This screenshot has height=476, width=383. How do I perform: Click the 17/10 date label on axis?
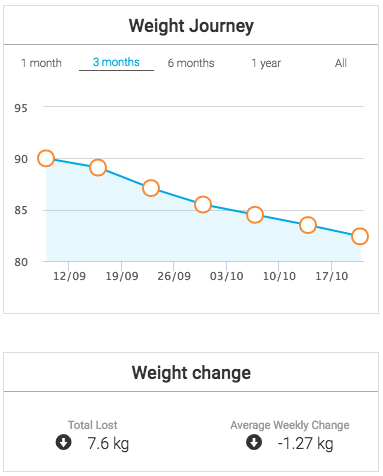click(332, 276)
